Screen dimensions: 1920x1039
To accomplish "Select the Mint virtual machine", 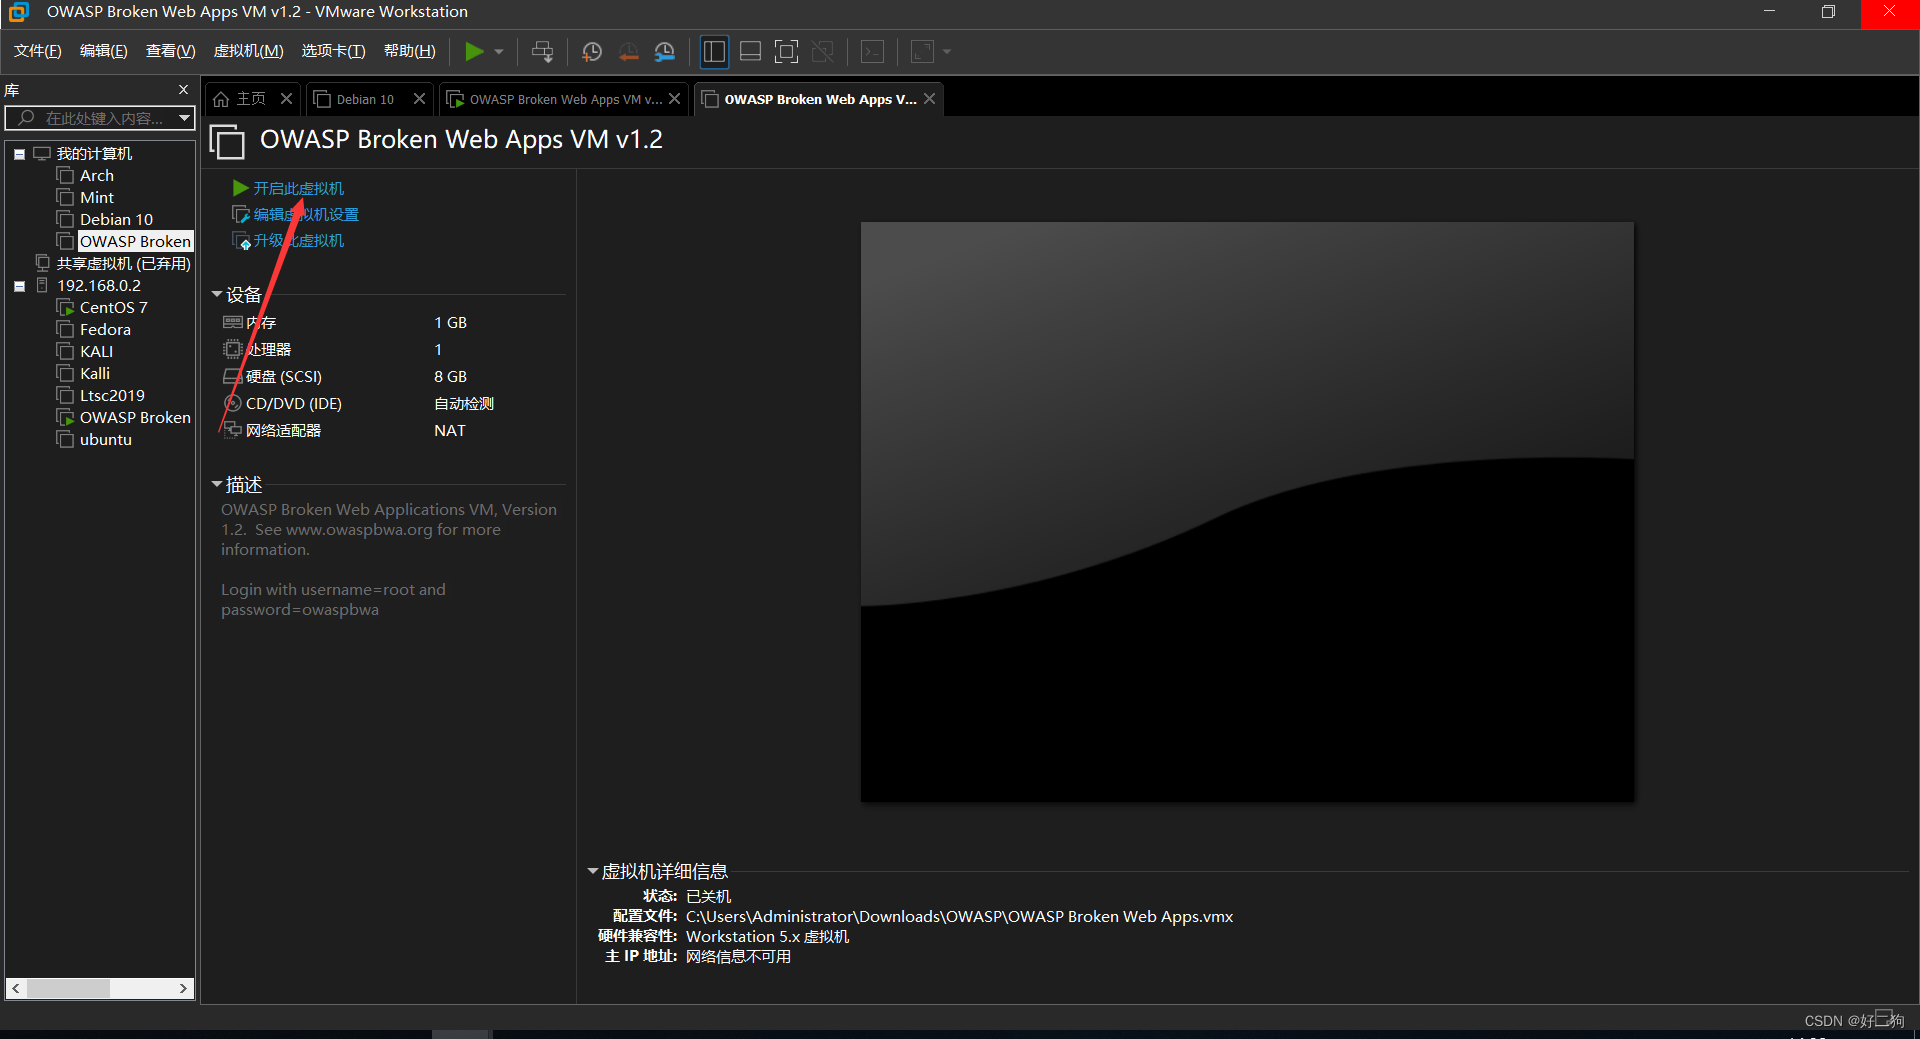I will pyautogui.click(x=97, y=198).
